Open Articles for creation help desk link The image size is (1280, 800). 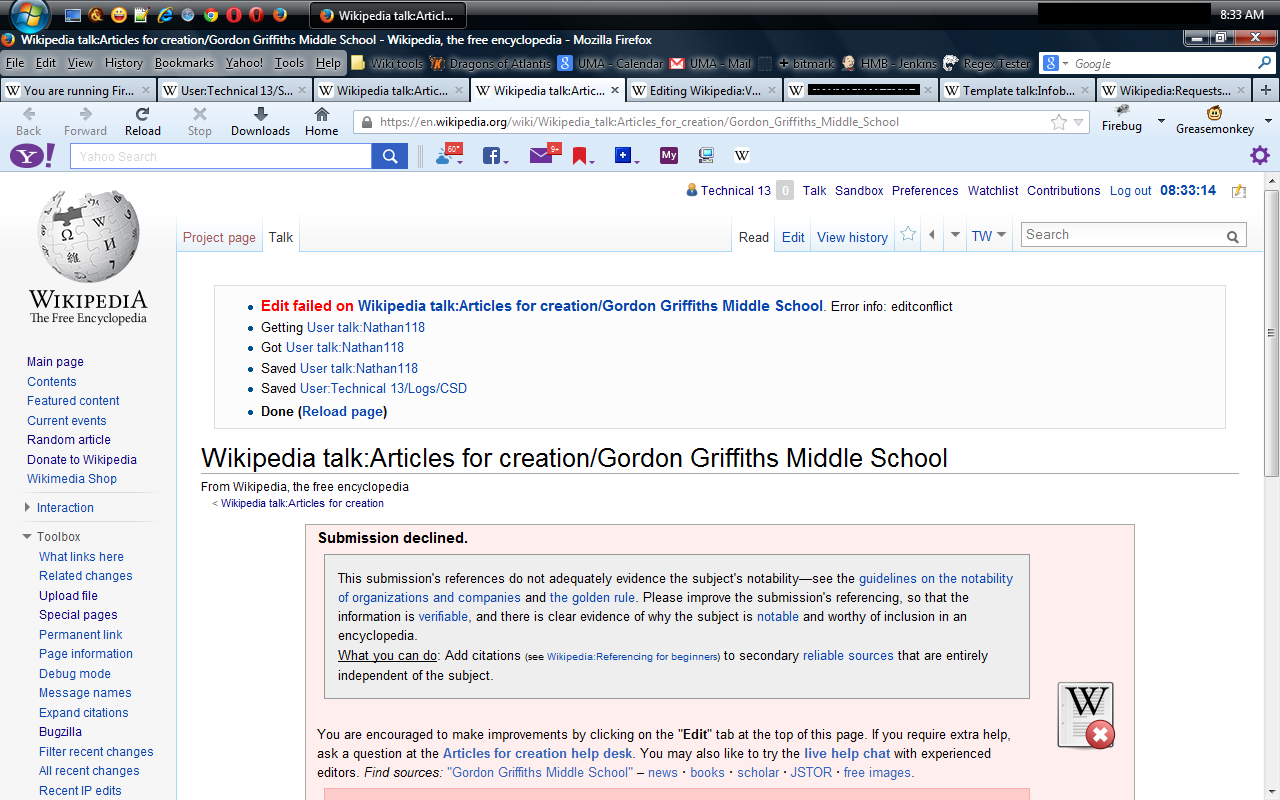pyautogui.click(x=538, y=754)
